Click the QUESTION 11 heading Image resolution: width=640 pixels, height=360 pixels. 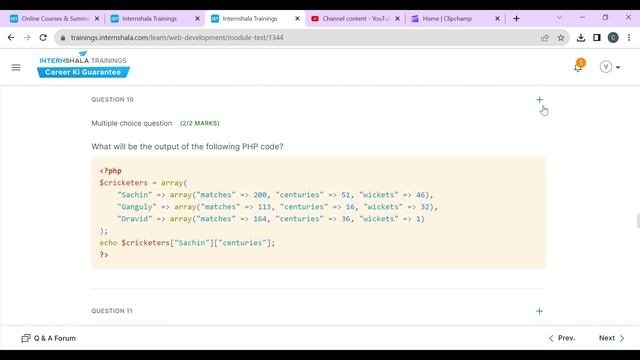(x=112, y=311)
